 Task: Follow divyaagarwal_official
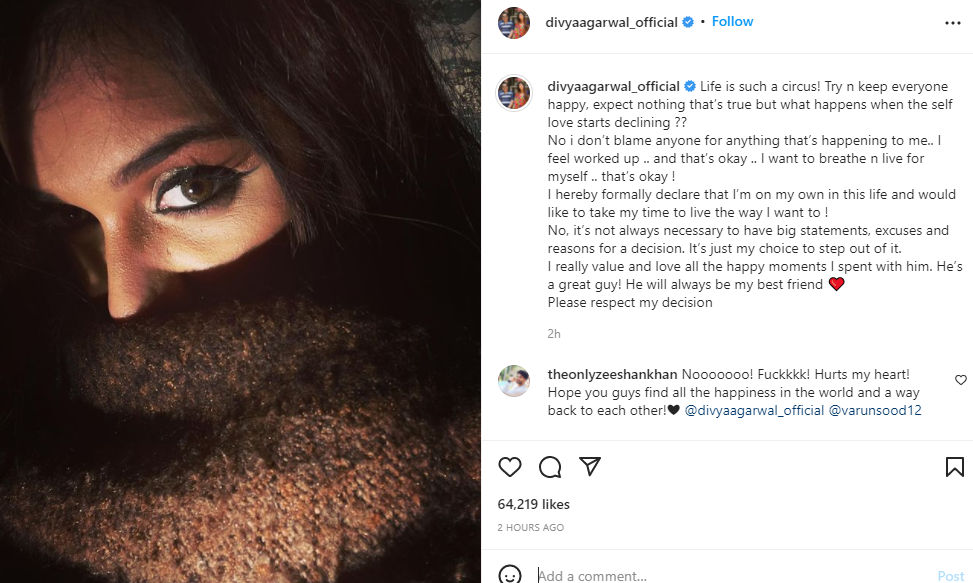[733, 21]
